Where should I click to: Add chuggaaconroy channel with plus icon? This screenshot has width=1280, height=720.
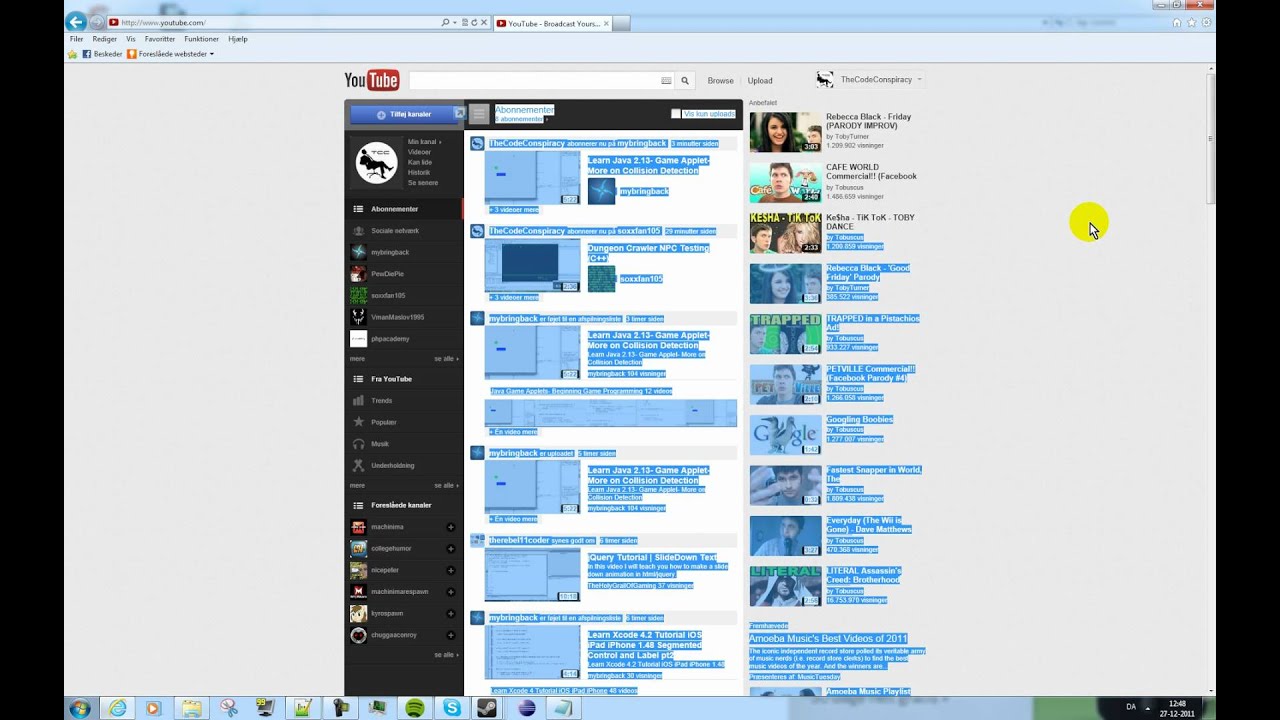[451, 635]
